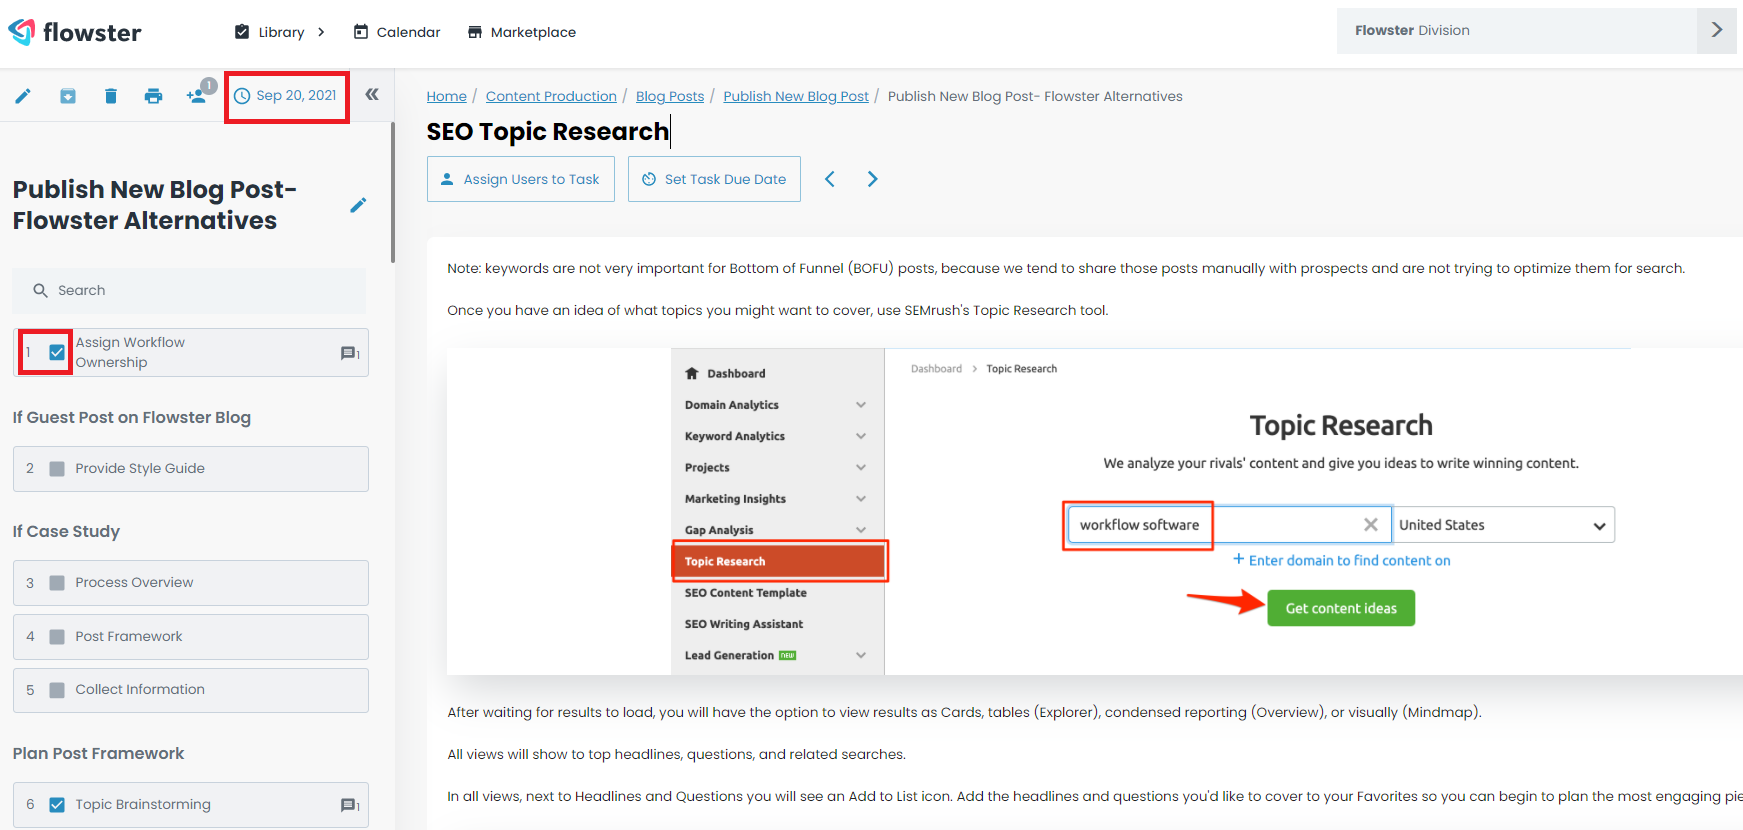The width and height of the screenshot is (1743, 830).
Task: Uncheck Assign Workflow Ownership task
Action: [x=57, y=352]
